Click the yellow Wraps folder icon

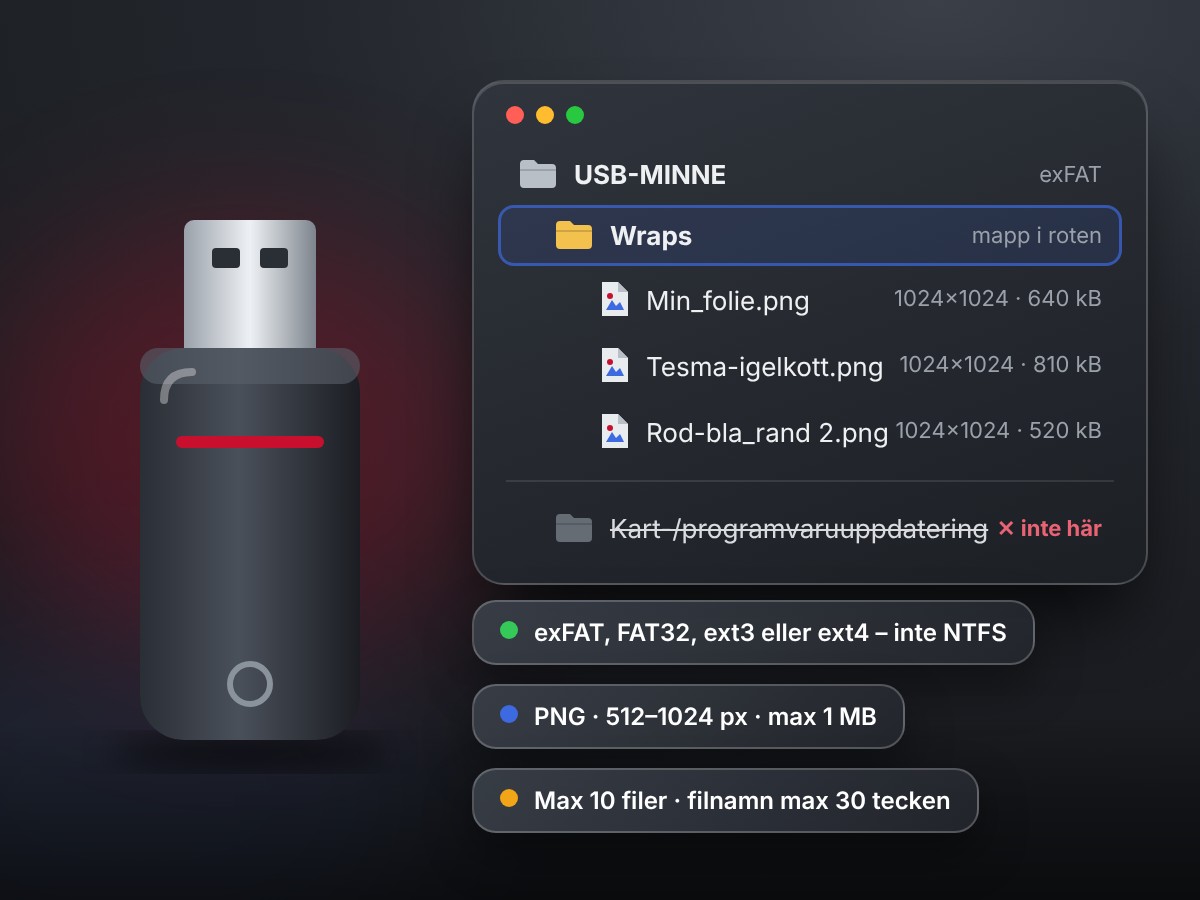click(x=574, y=235)
